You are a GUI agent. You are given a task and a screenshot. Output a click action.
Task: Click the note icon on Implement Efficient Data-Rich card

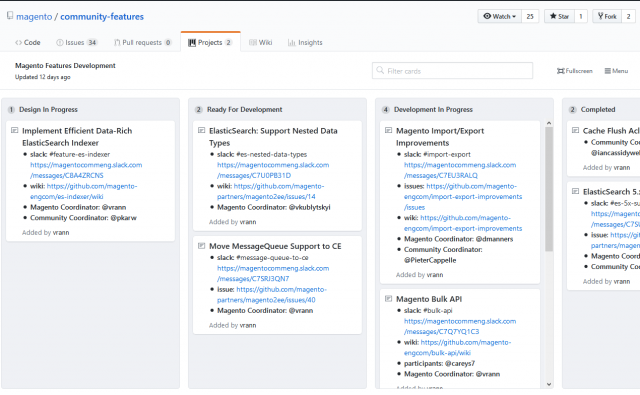click(x=14, y=130)
